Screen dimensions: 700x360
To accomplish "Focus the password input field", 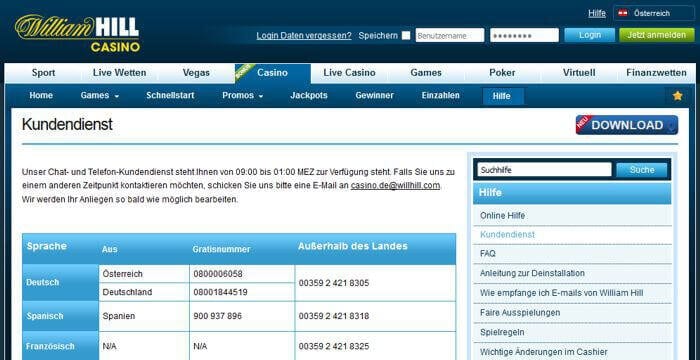I will tap(524, 35).
